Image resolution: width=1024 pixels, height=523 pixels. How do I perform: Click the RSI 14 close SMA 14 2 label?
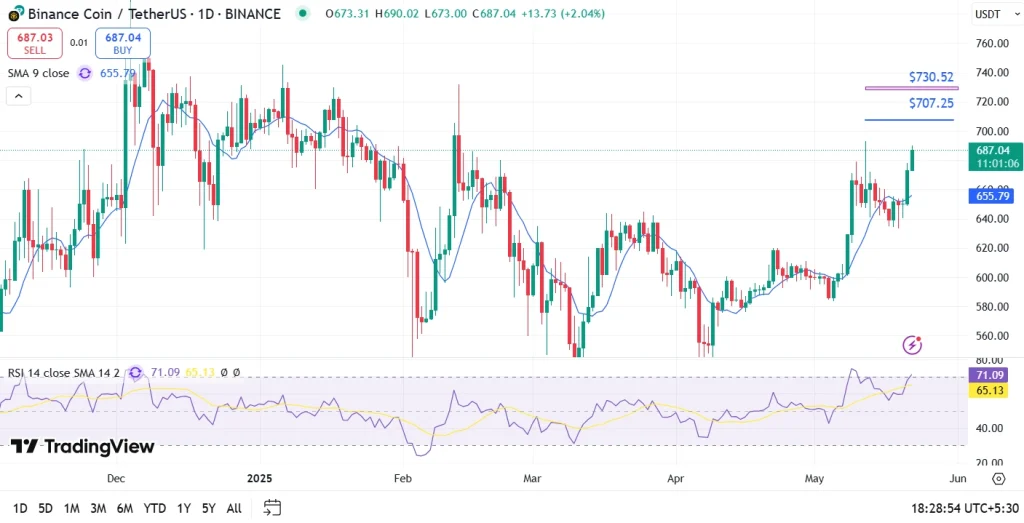(63, 373)
